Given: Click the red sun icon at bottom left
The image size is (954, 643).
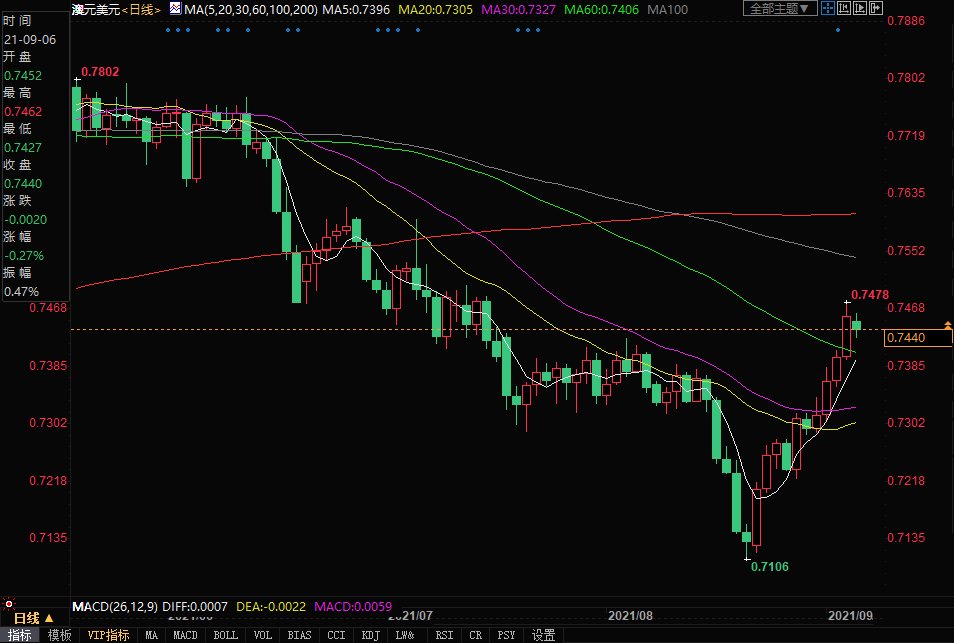Looking at the screenshot, I should (11, 605).
